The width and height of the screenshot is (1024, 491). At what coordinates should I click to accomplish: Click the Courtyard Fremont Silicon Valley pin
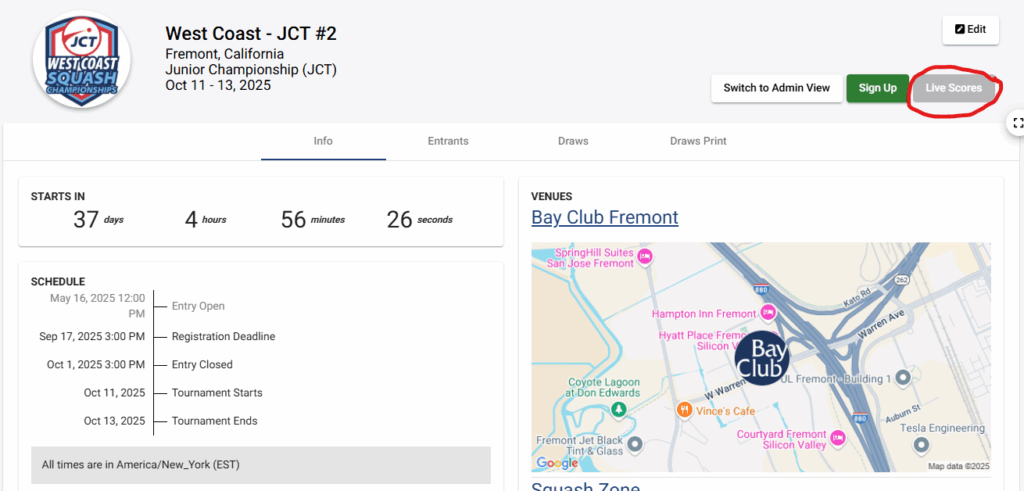[838, 436]
